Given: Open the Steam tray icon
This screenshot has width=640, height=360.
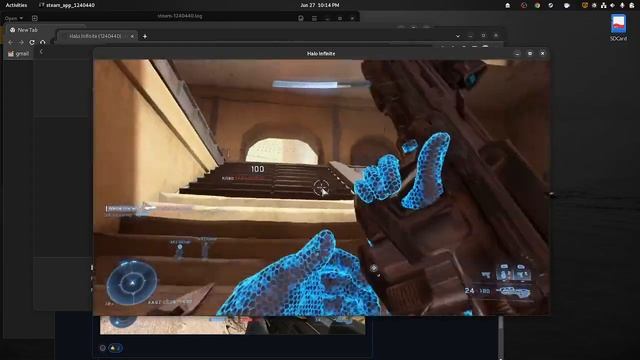Looking at the screenshot, I should [551, 5].
